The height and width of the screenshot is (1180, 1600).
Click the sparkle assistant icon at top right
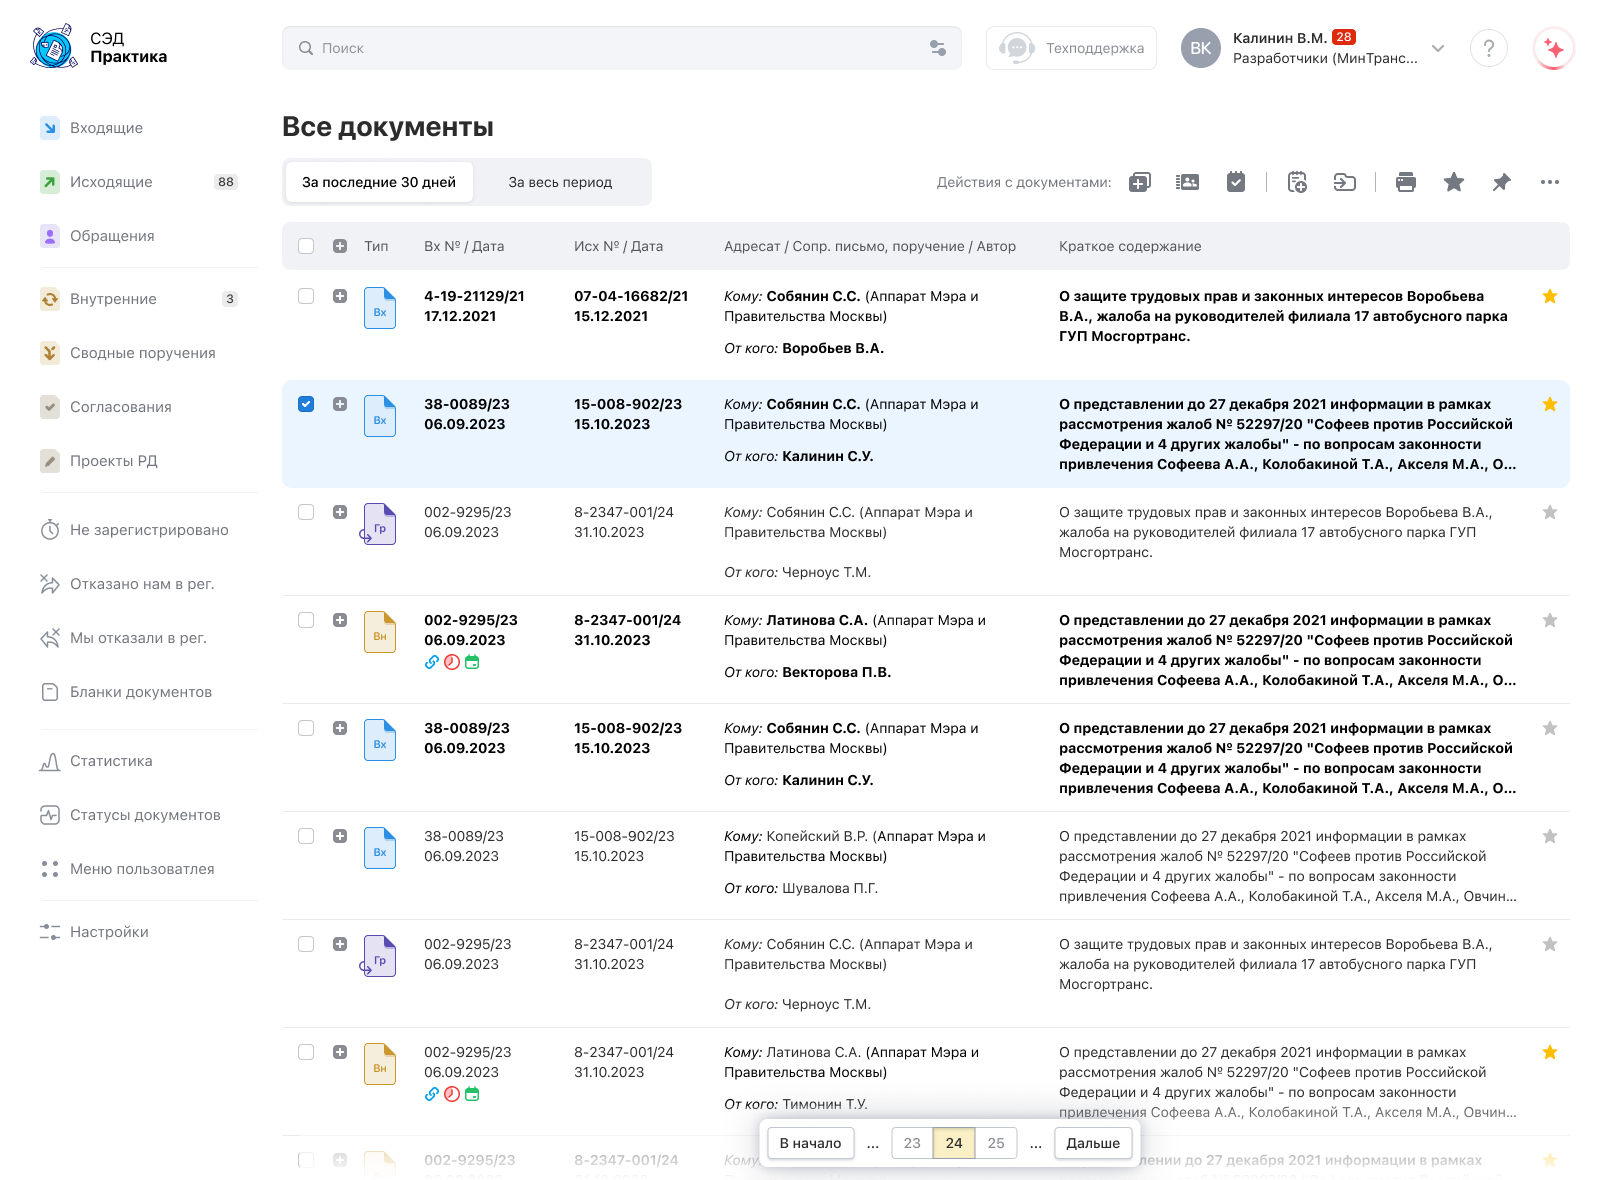[x=1553, y=48]
